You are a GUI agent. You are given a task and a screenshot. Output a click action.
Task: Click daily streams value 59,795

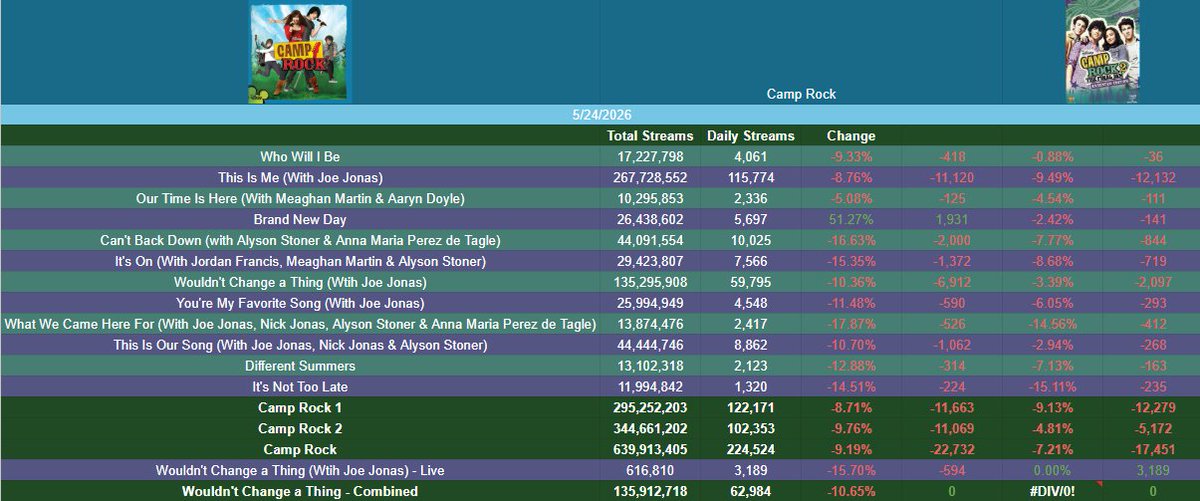click(751, 283)
